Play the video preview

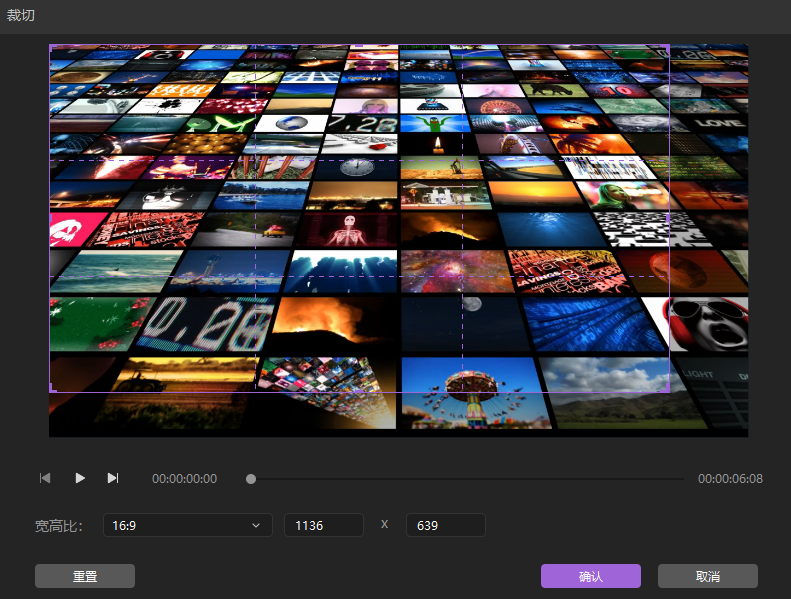(80, 478)
